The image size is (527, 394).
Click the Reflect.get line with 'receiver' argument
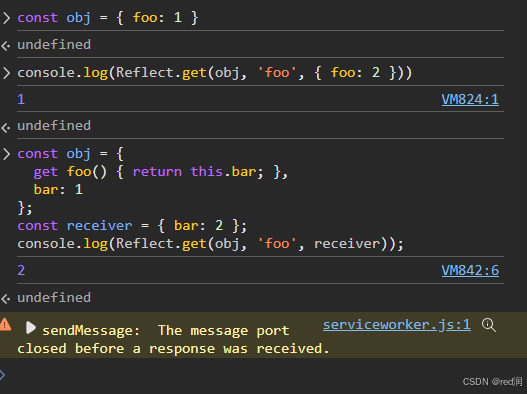210,243
